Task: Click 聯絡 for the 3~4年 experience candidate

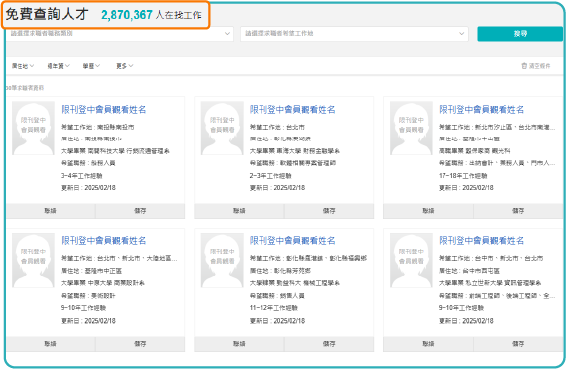Action: pos(51,211)
